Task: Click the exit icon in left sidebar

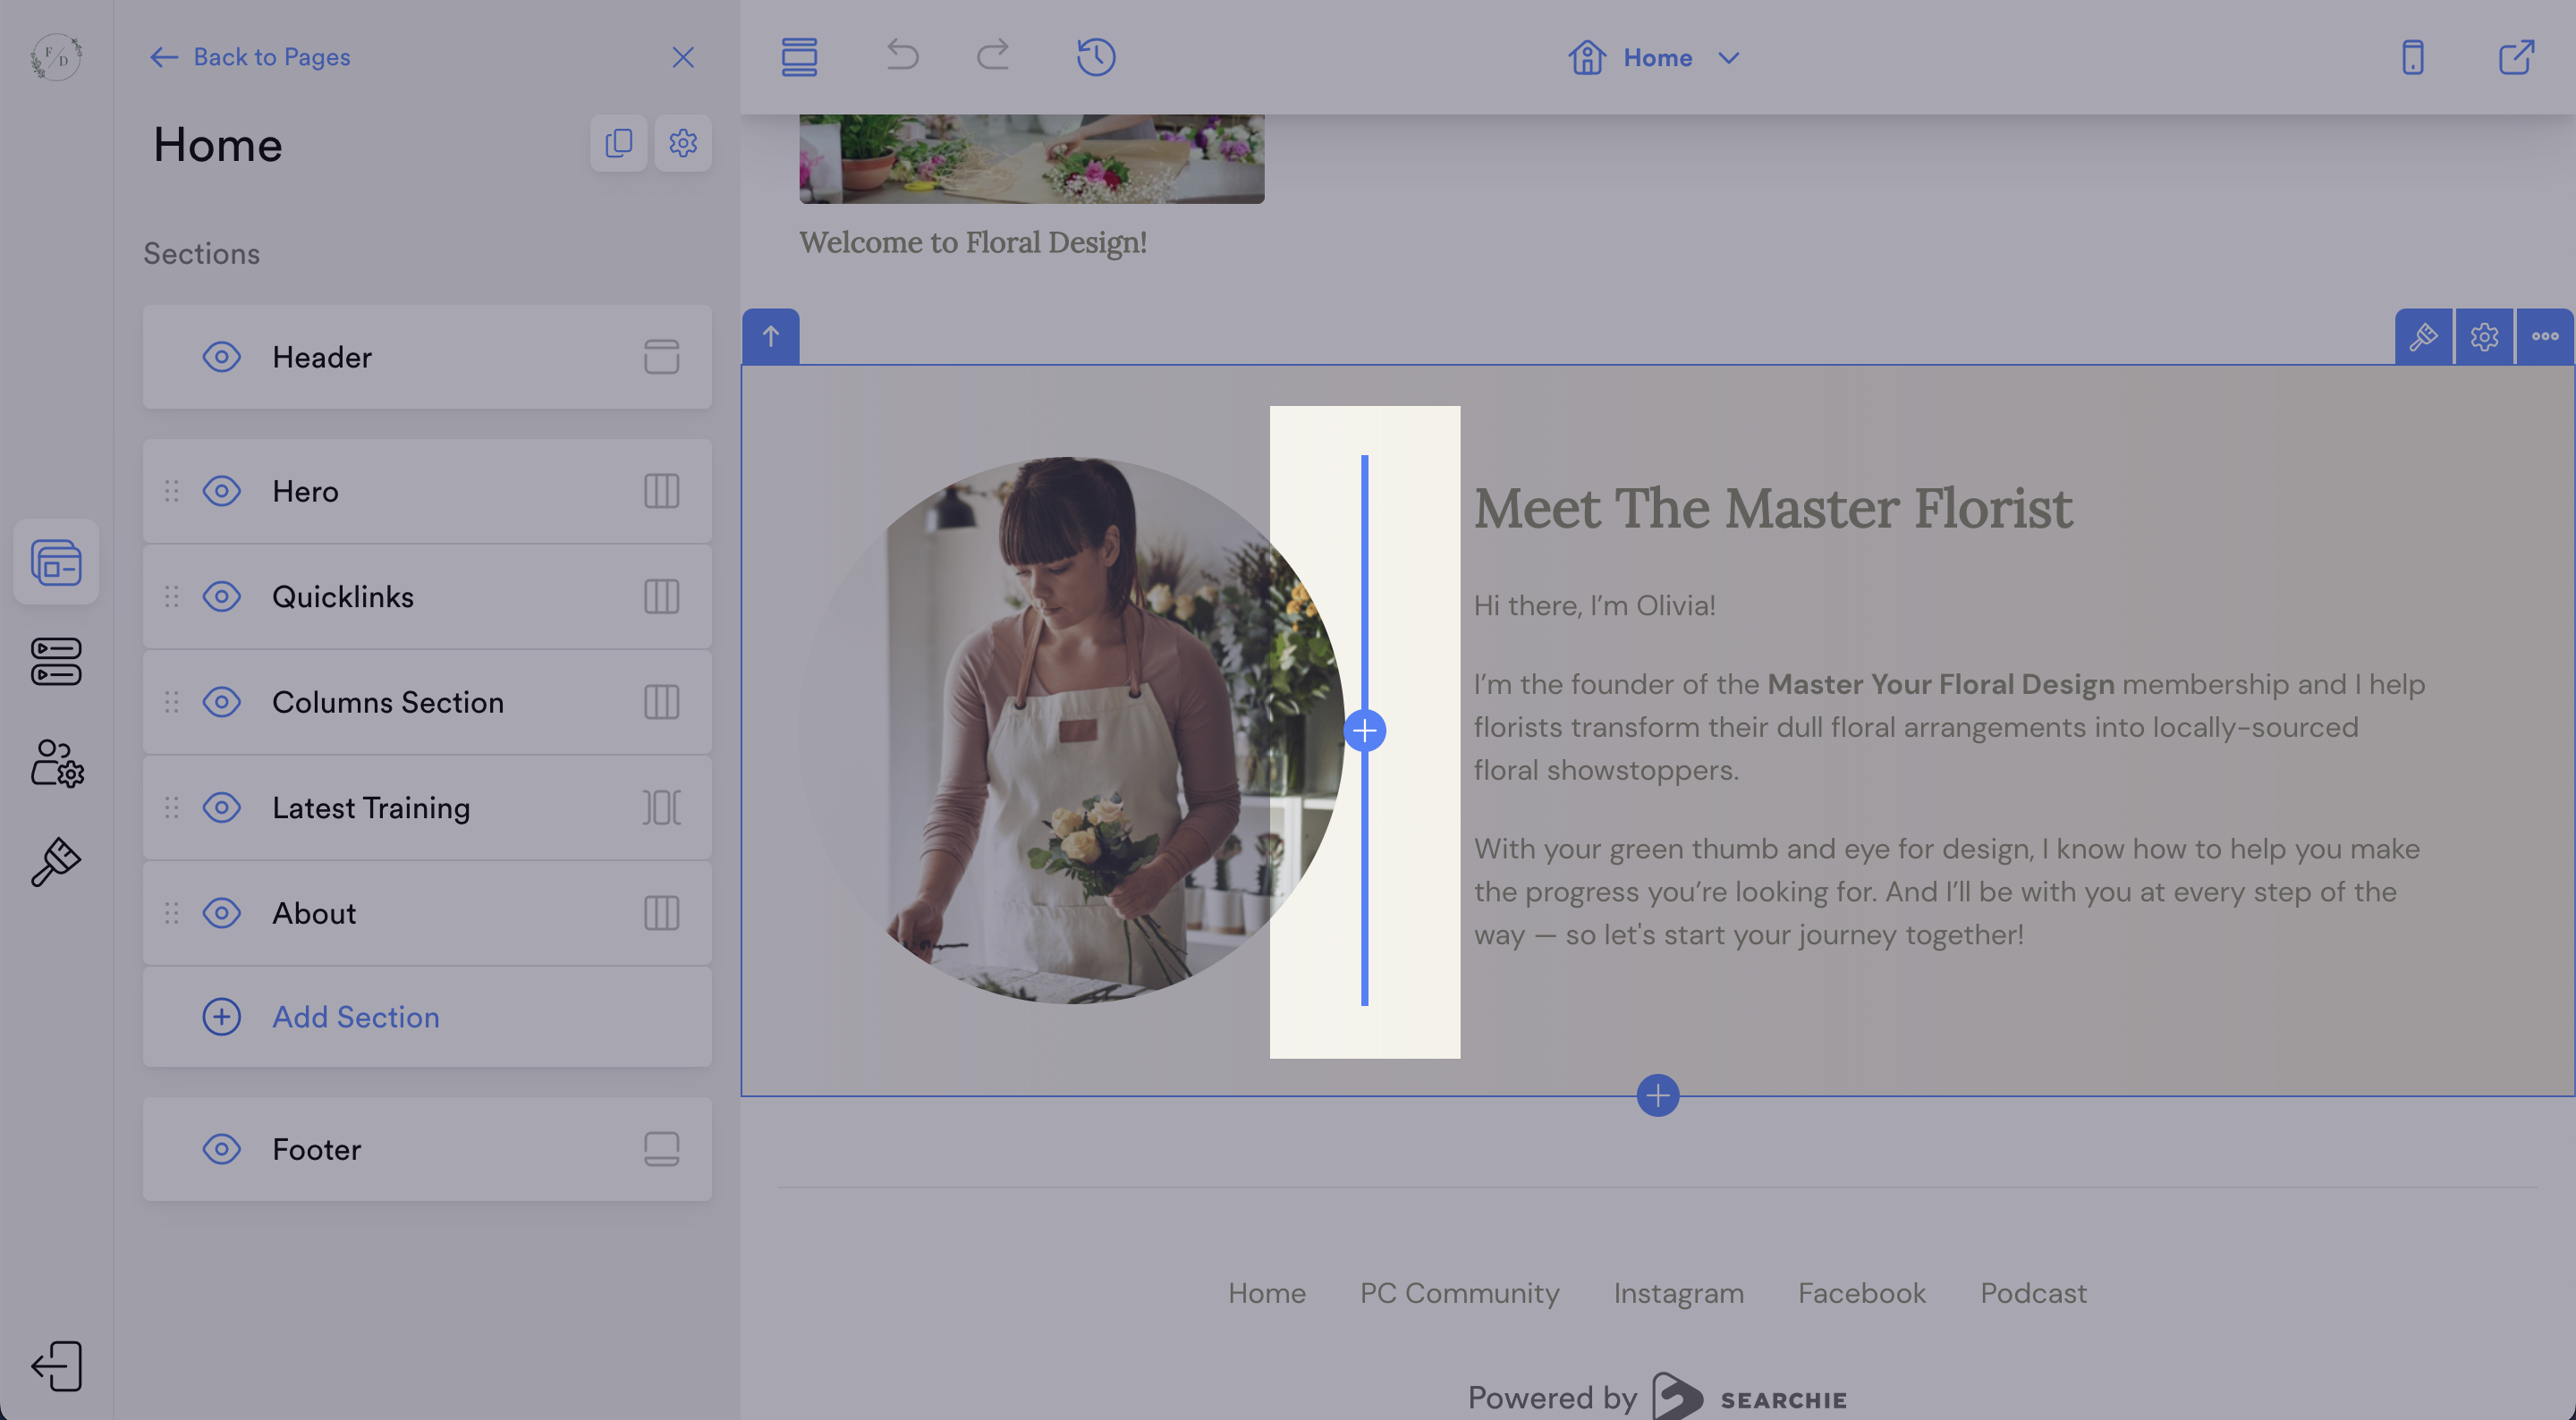Action: 57,1365
